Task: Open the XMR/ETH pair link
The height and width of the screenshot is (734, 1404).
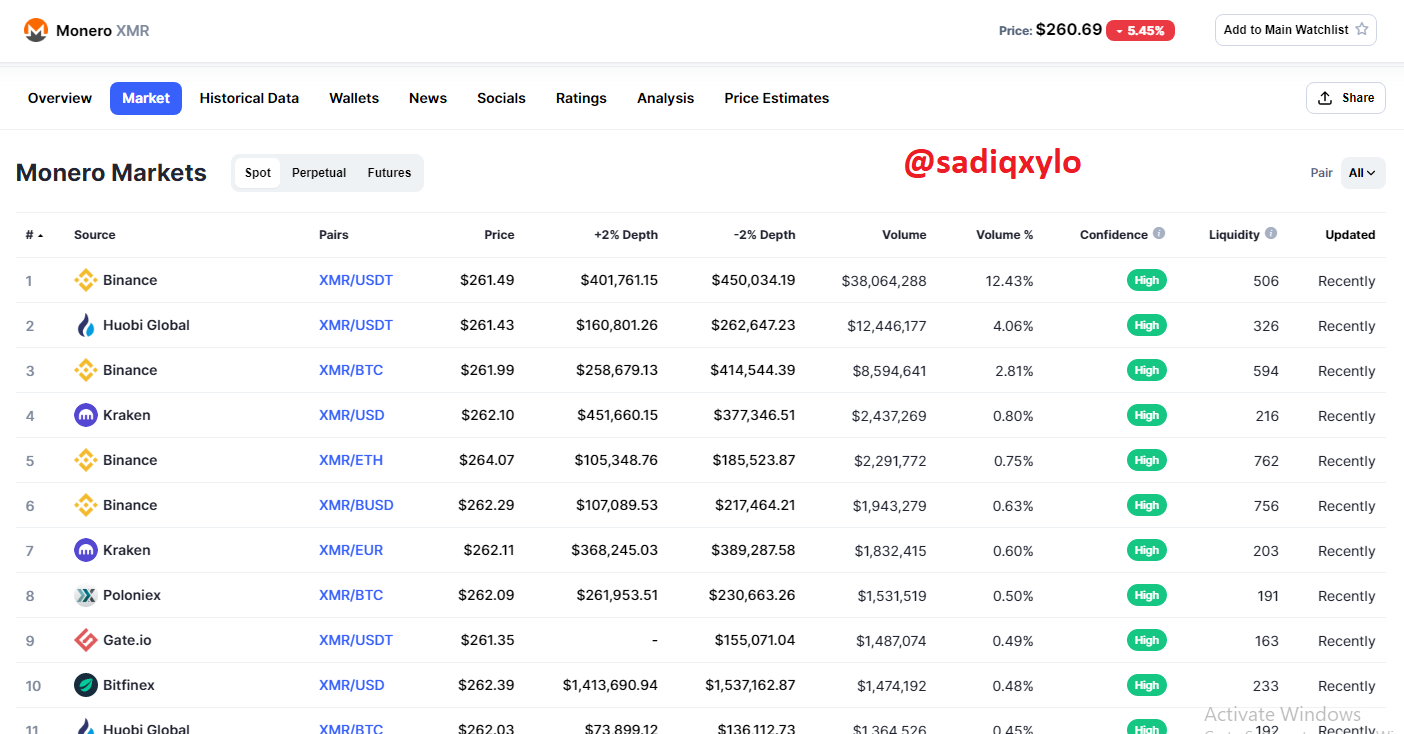Action: [x=351, y=460]
